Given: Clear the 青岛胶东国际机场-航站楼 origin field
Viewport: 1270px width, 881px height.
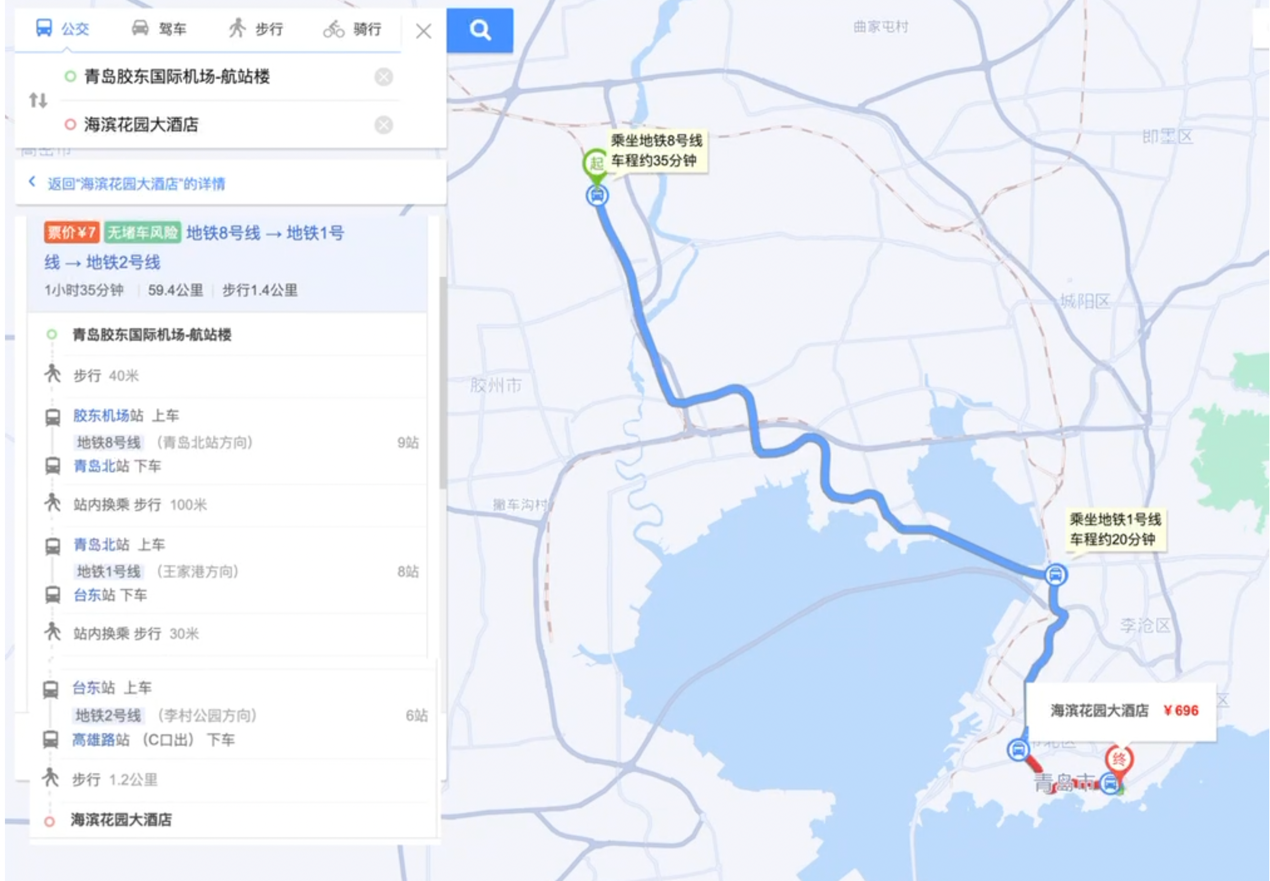Looking at the screenshot, I should [384, 77].
